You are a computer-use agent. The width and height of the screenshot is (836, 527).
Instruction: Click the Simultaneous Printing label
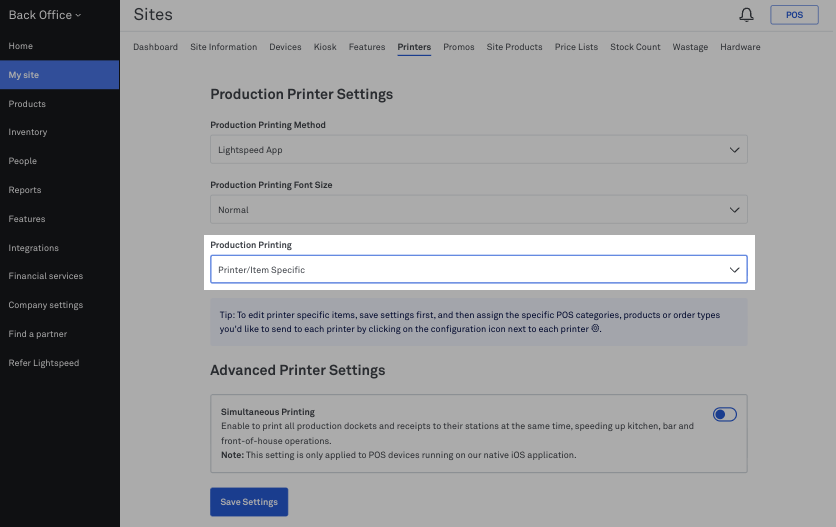[268, 412]
